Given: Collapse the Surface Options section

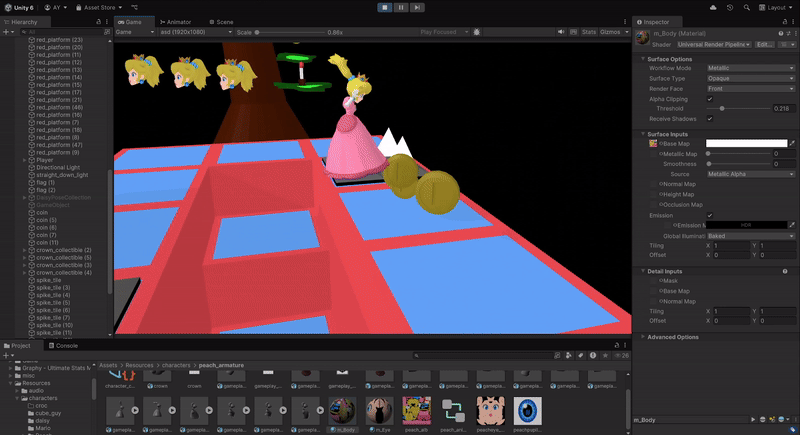Looking at the screenshot, I should [x=643, y=59].
